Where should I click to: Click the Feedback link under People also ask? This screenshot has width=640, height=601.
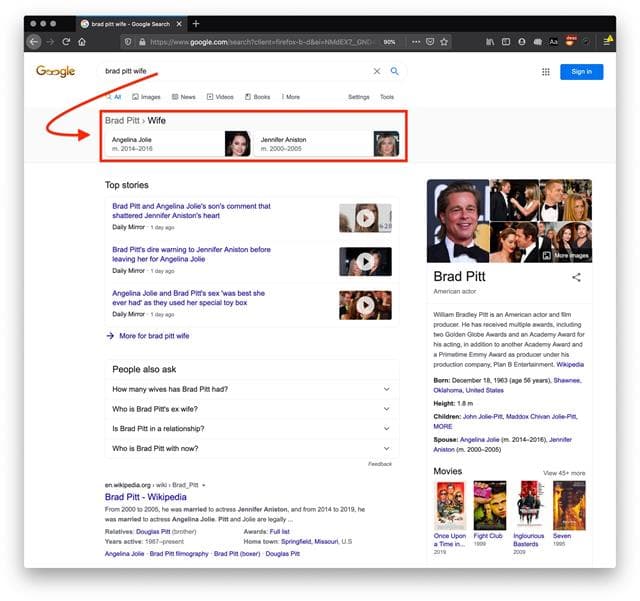[x=380, y=464]
